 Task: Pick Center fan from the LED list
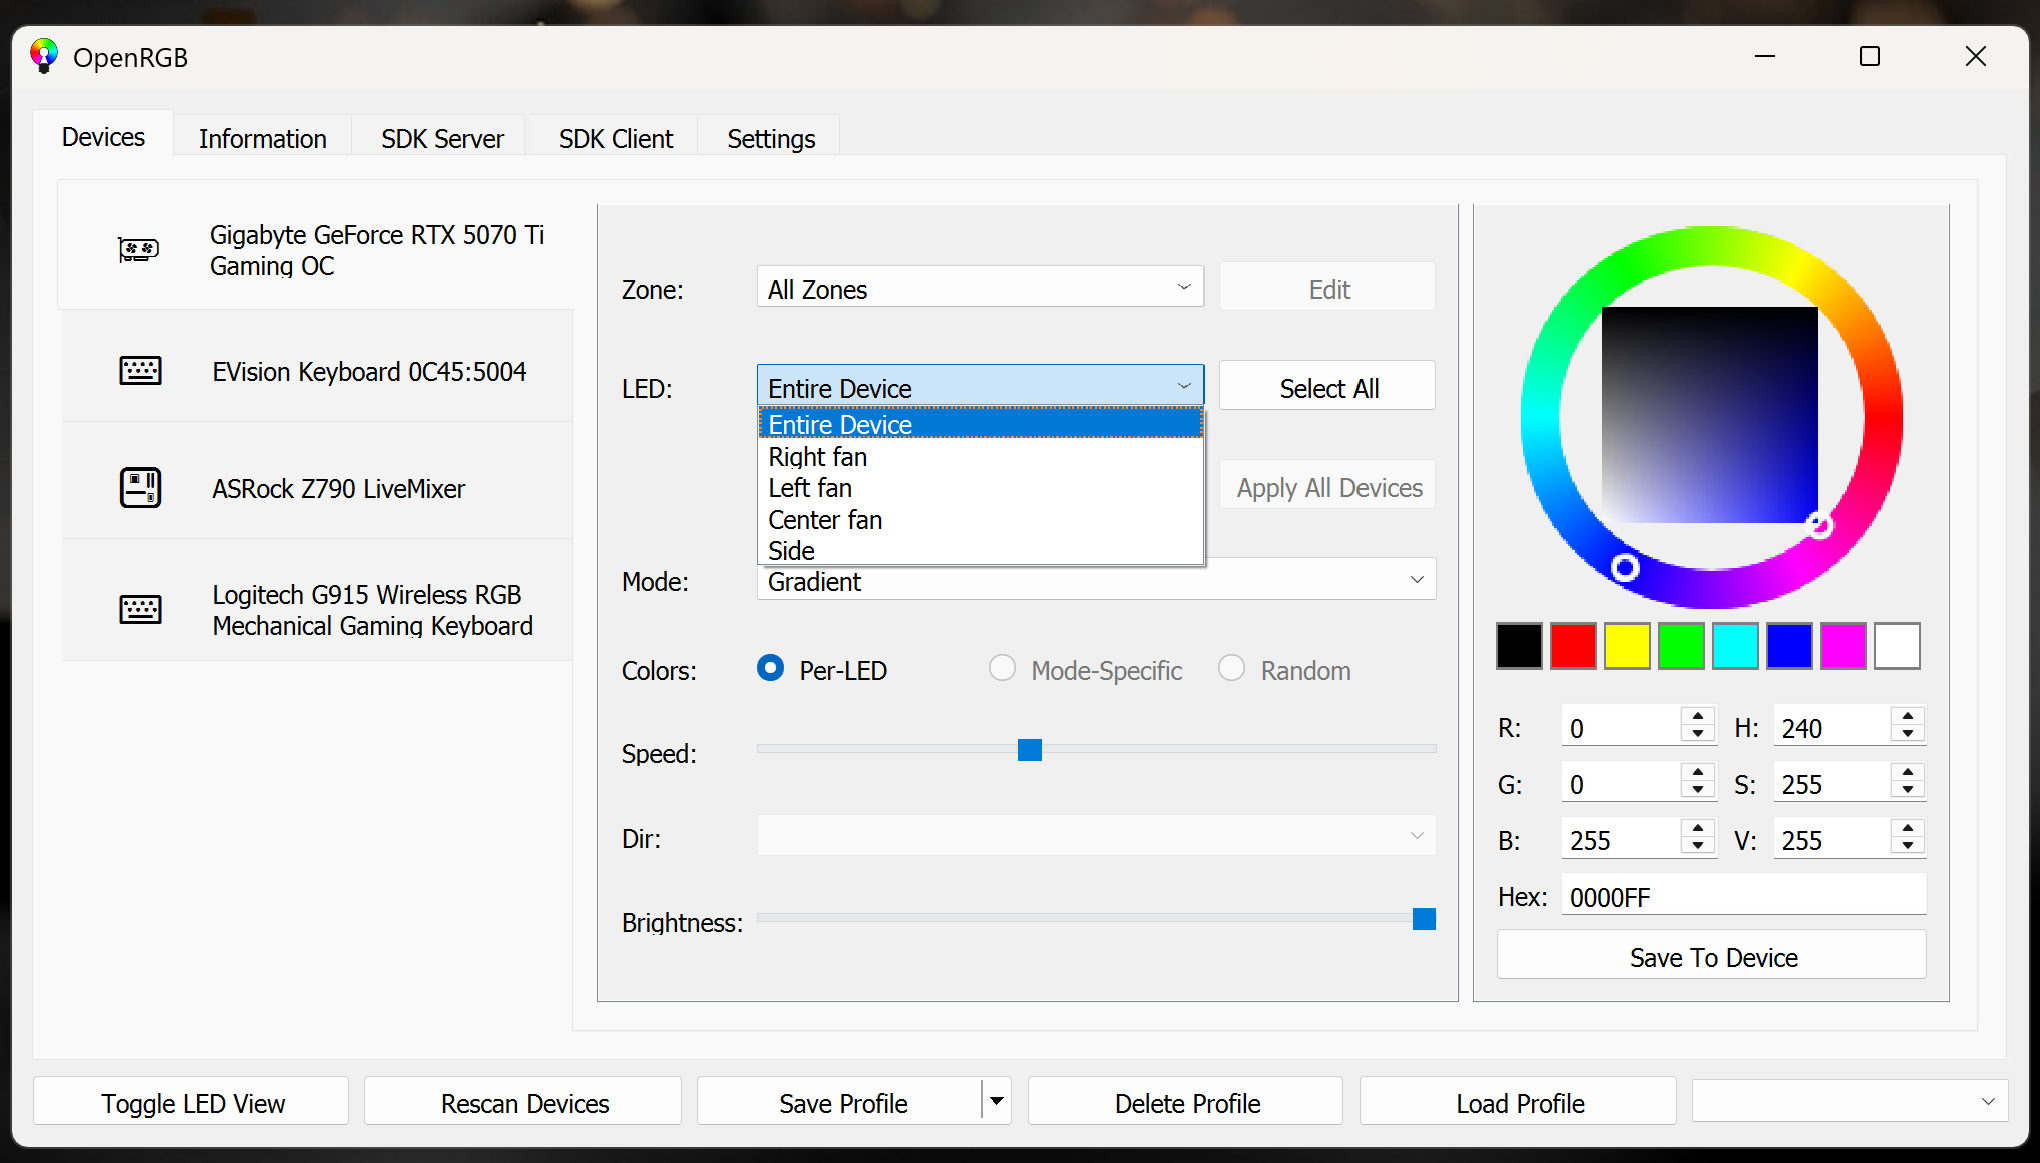tap(825, 520)
